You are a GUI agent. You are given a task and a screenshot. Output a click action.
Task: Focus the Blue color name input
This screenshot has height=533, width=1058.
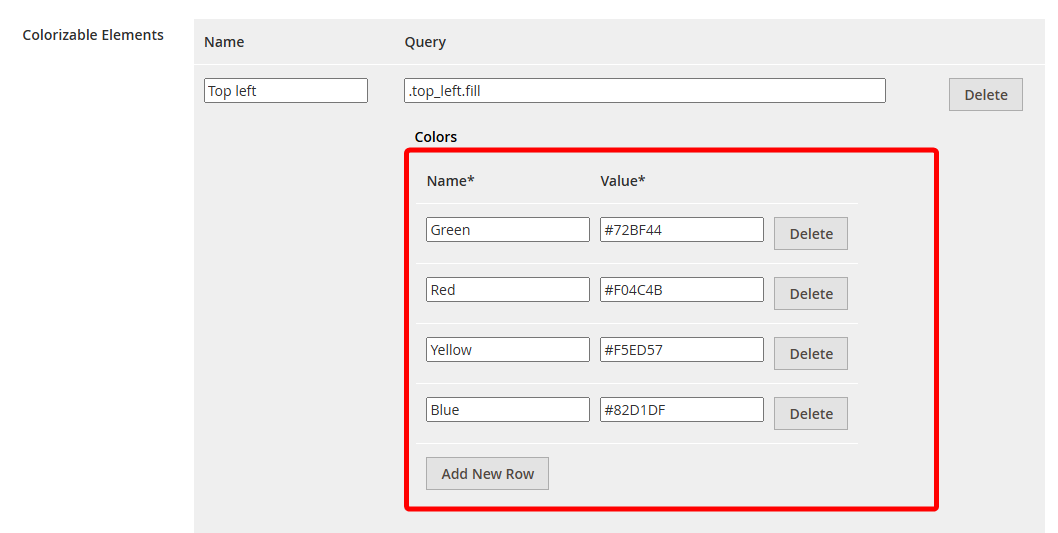coord(507,410)
